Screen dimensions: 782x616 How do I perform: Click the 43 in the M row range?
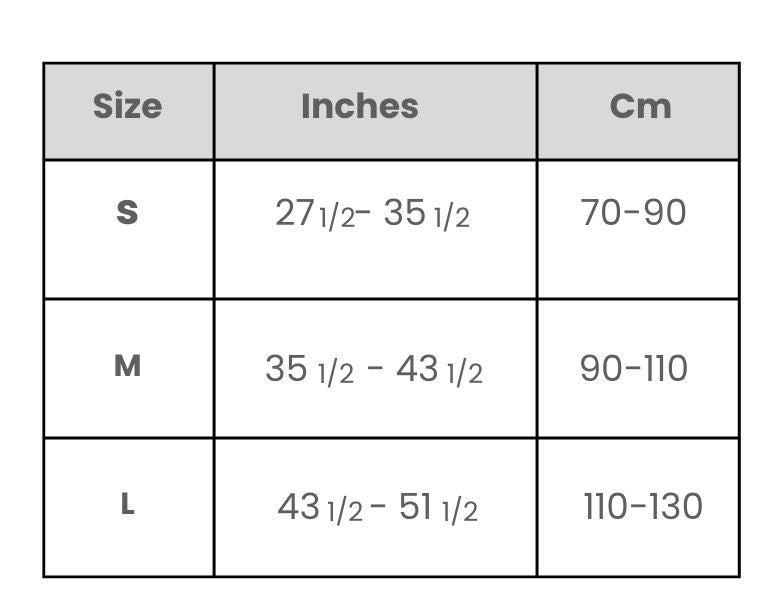417,368
